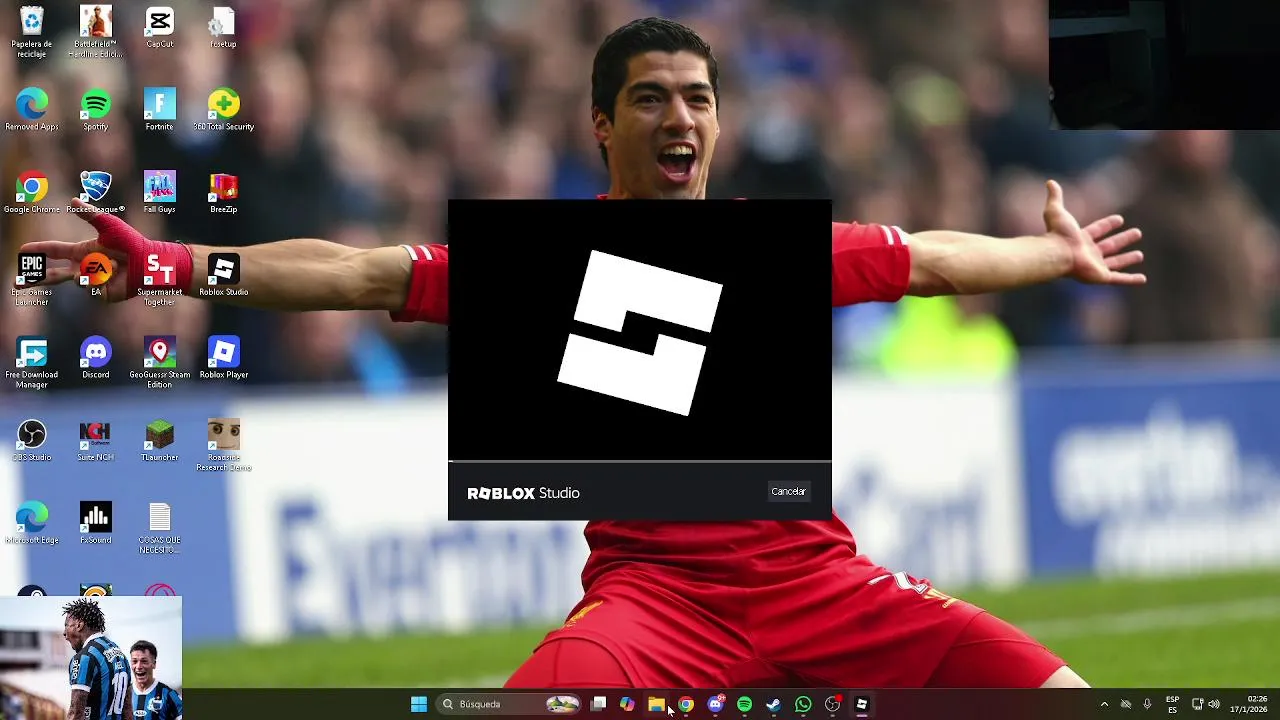This screenshot has height=720, width=1280.
Task: Select the Discord desktop shortcut
Action: [96, 358]
